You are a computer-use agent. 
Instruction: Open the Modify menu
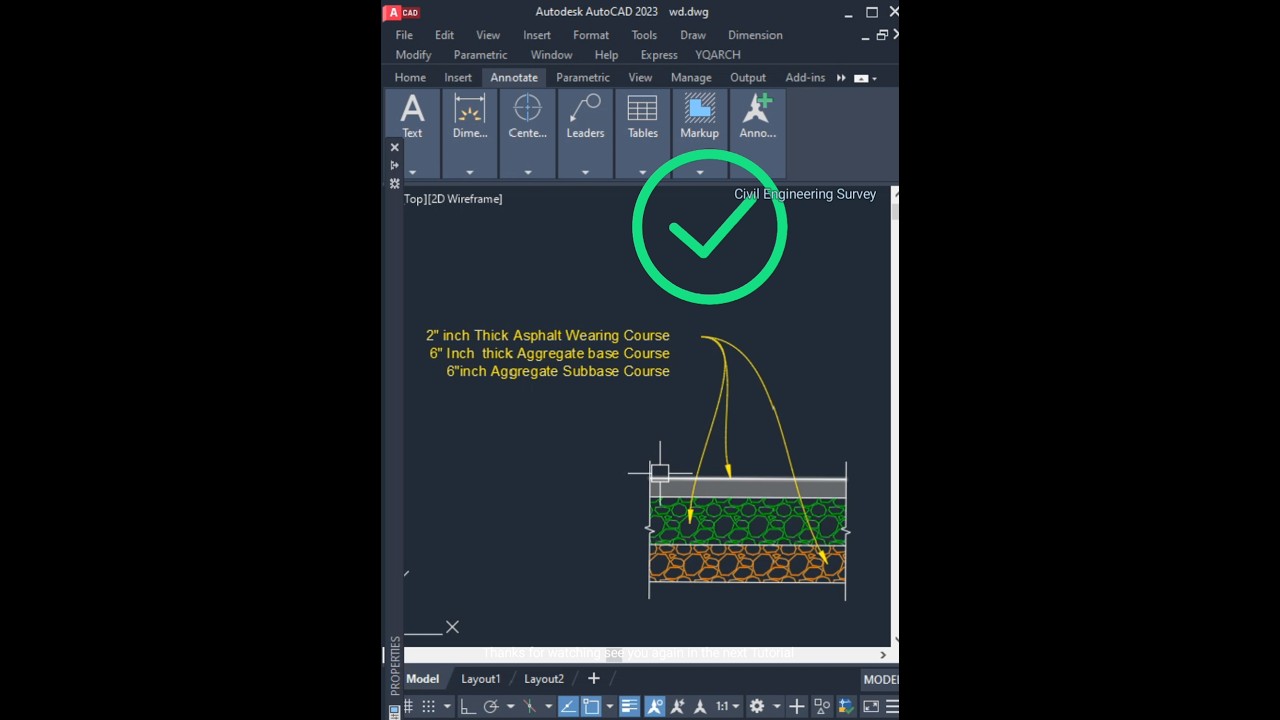(x=413, y=55)
